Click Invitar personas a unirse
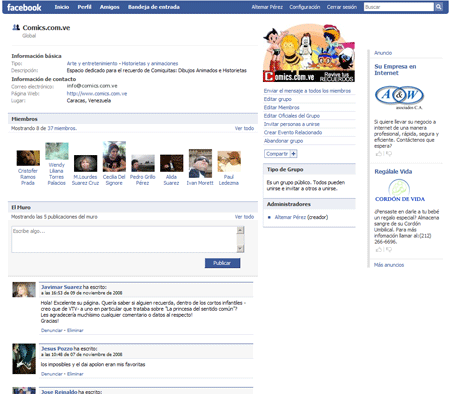The width and height of the screenshot is (450, 394). [292, 124]
